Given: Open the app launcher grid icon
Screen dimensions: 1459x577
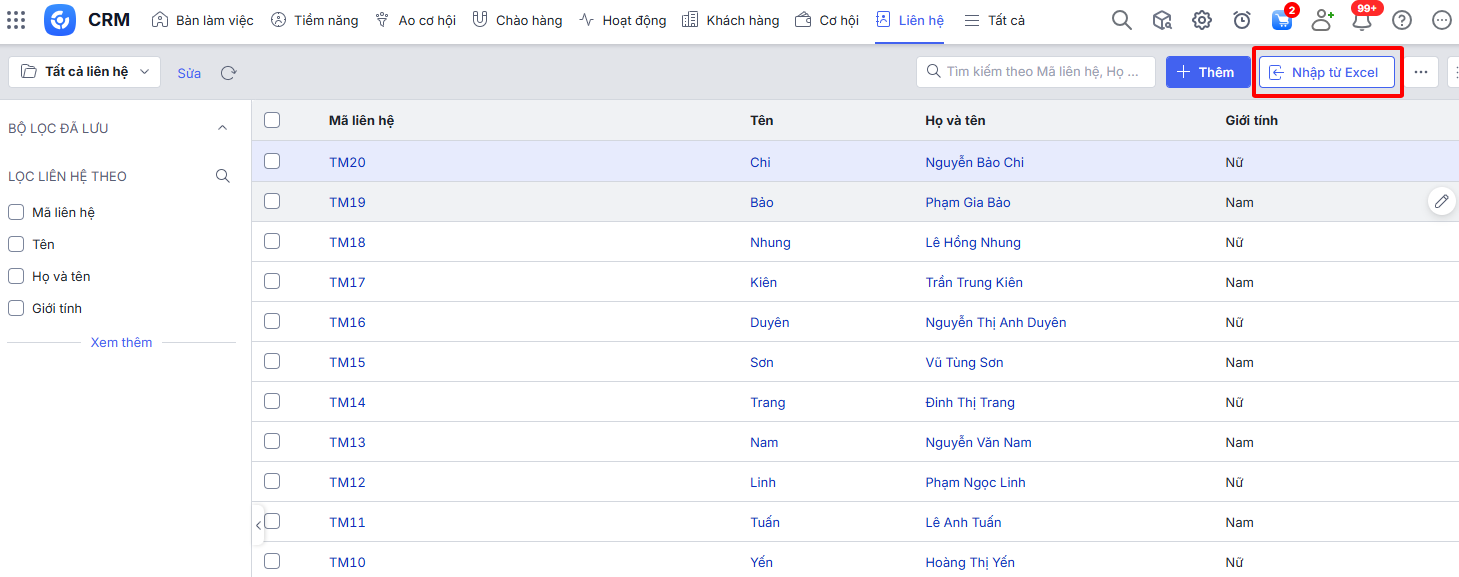Looking at the screenshot, I should pyautogui.click(x=16, y=20).
